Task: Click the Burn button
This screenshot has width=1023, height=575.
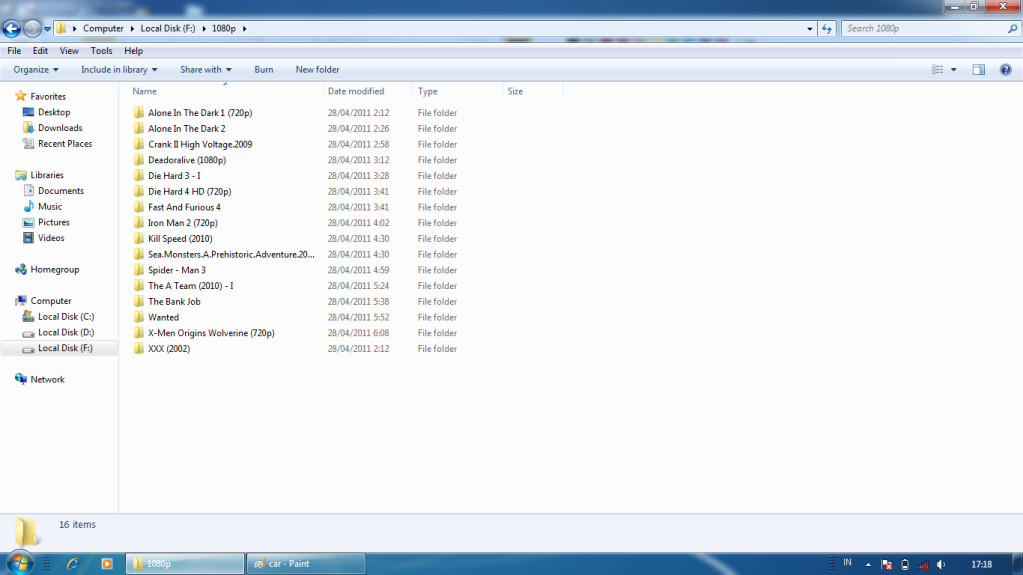Action: tap(264, 70)
